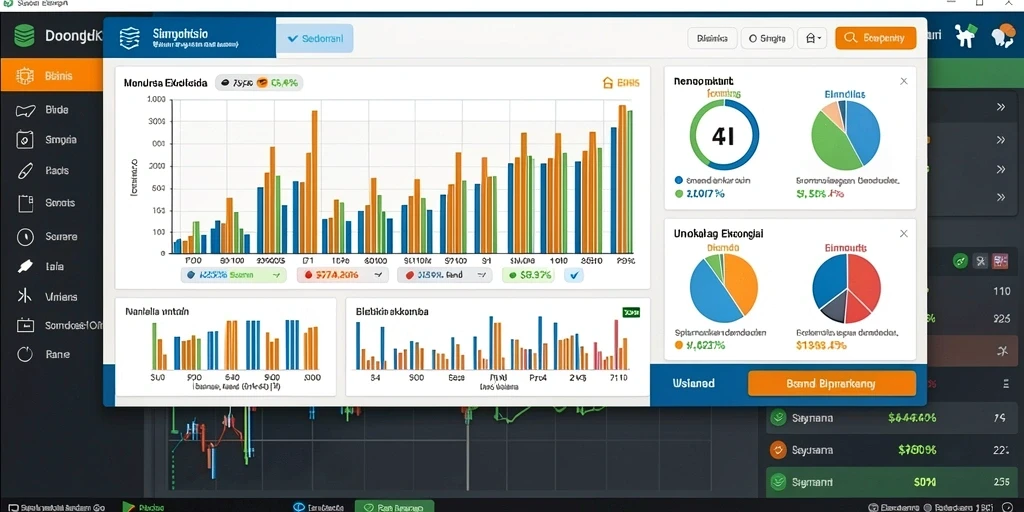Click the orange legend swatch above main chart
Viewport: 1024px width, 512px height.
tap(262, 83)
